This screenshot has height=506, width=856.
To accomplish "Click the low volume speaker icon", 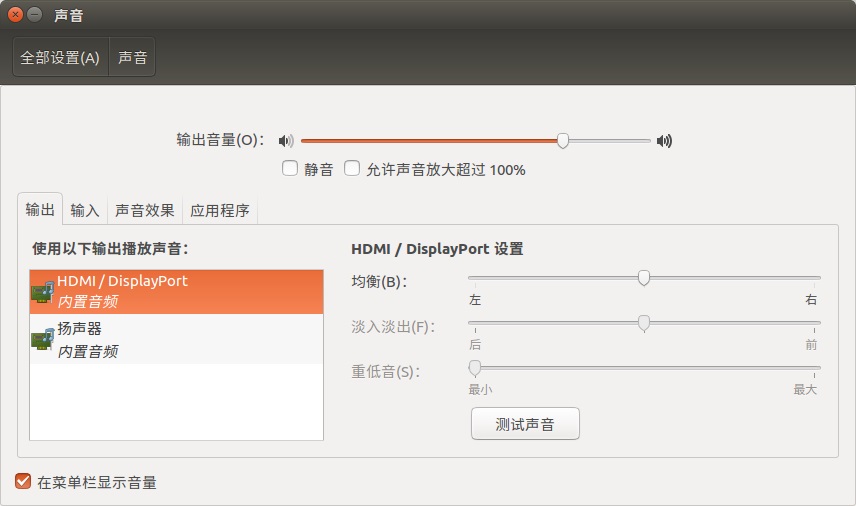I will click(x=286, y=141).
